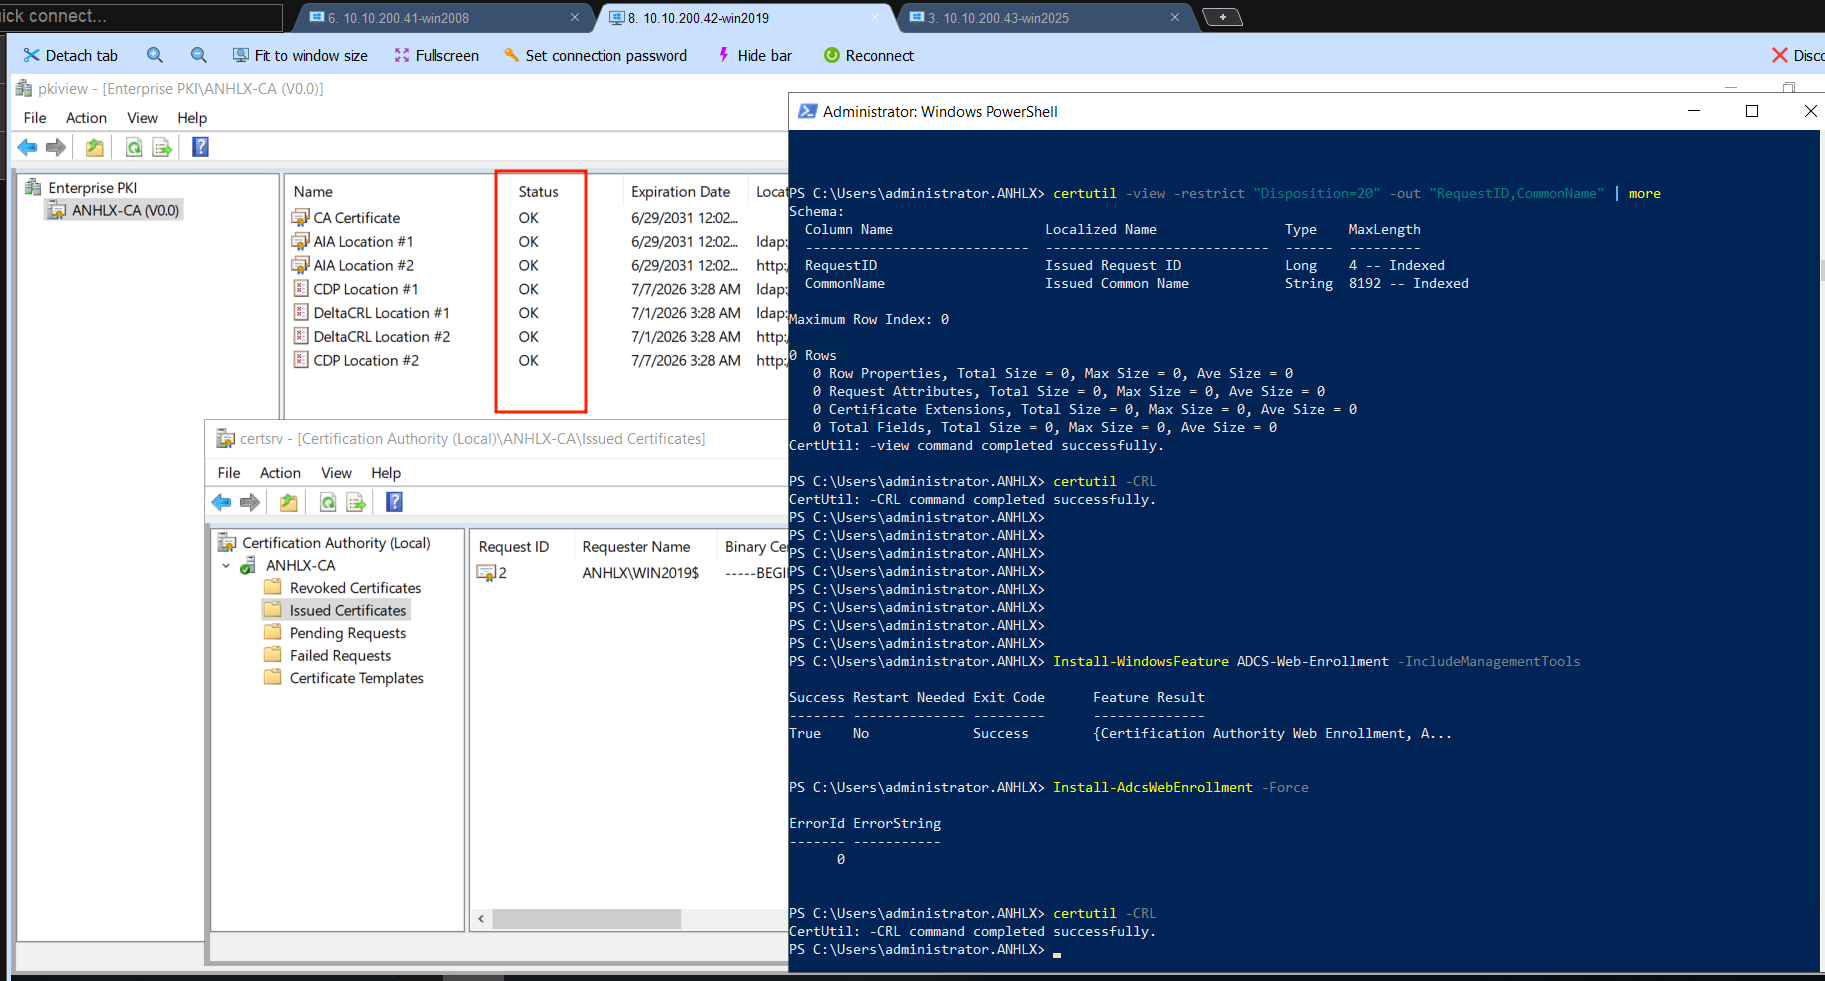Select Certificate Templates folder
Viewport: 1825px width, 981px height.
click(356, 678)
